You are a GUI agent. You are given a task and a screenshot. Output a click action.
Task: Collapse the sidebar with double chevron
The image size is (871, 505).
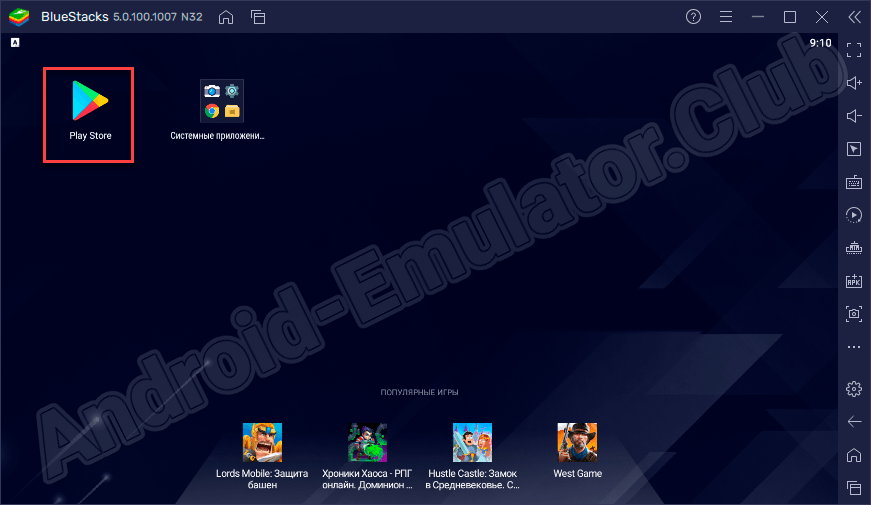tap(854, 17)
